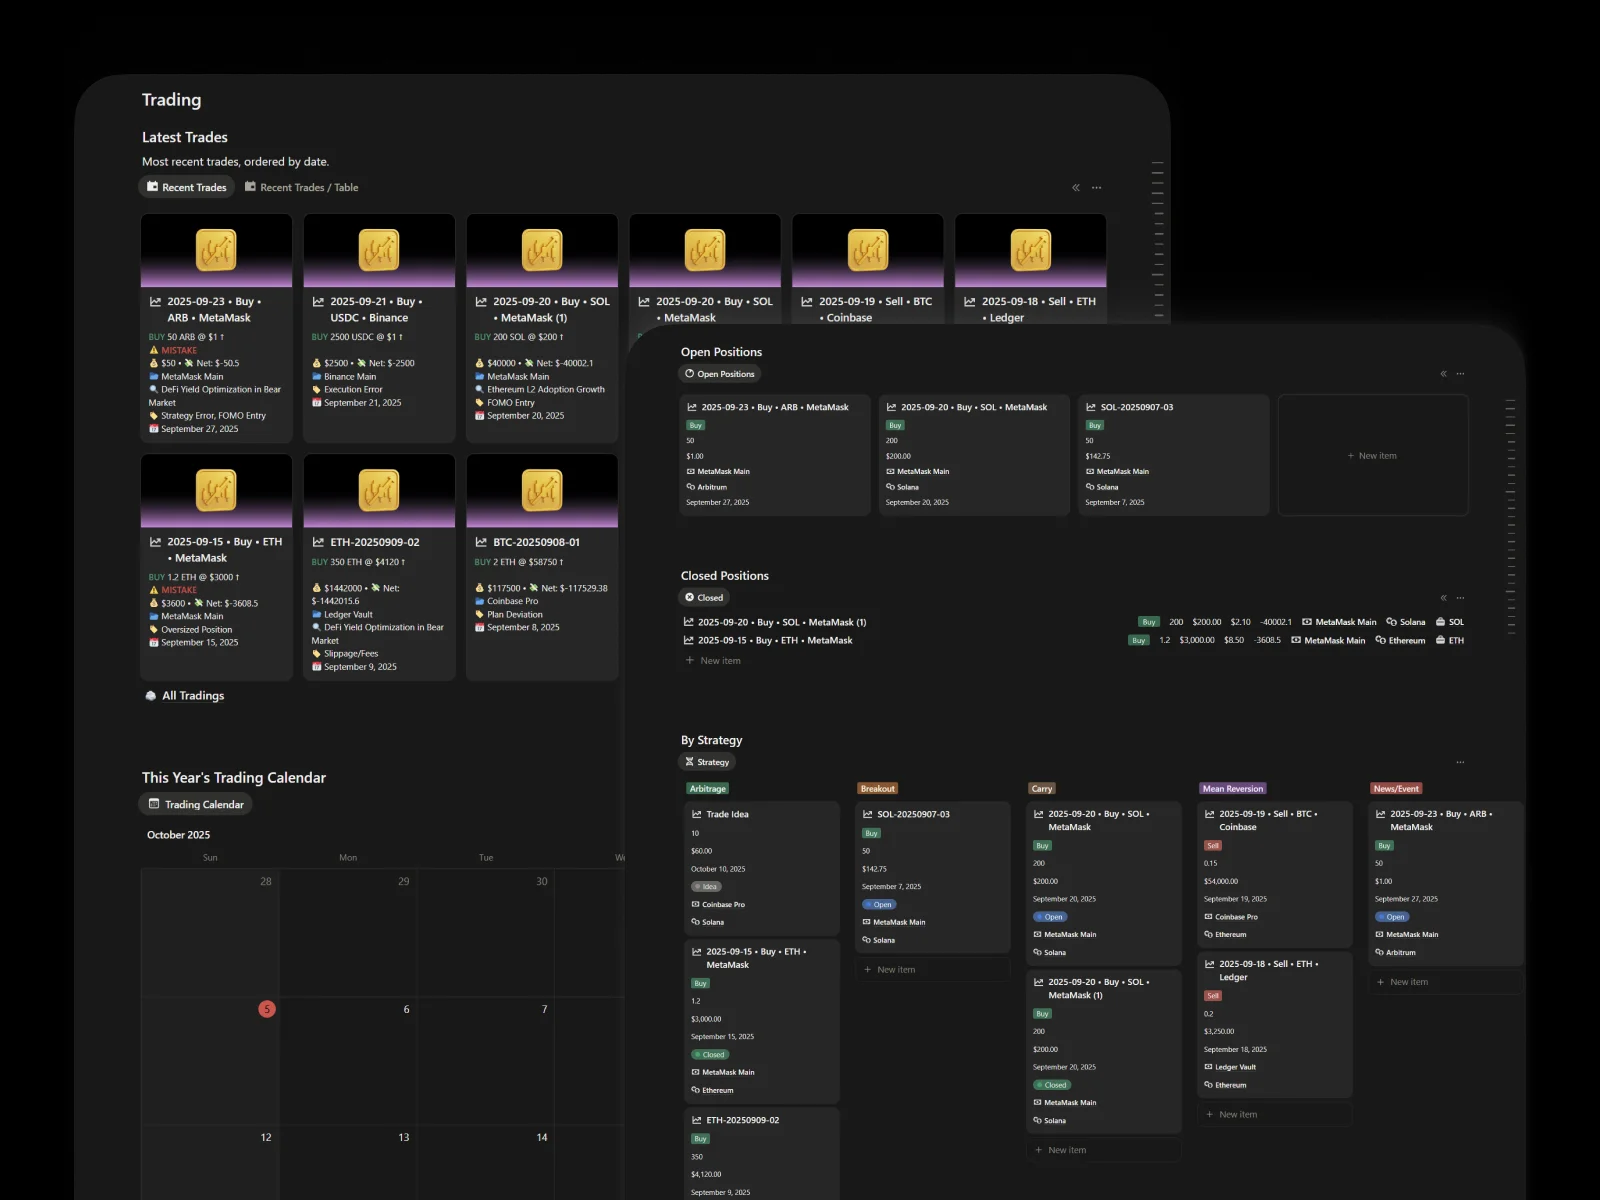Open the ellipsis menu for By Strategy board
The image size is (1600, 1200).
pyautogui.click(x=1460, y=762)
